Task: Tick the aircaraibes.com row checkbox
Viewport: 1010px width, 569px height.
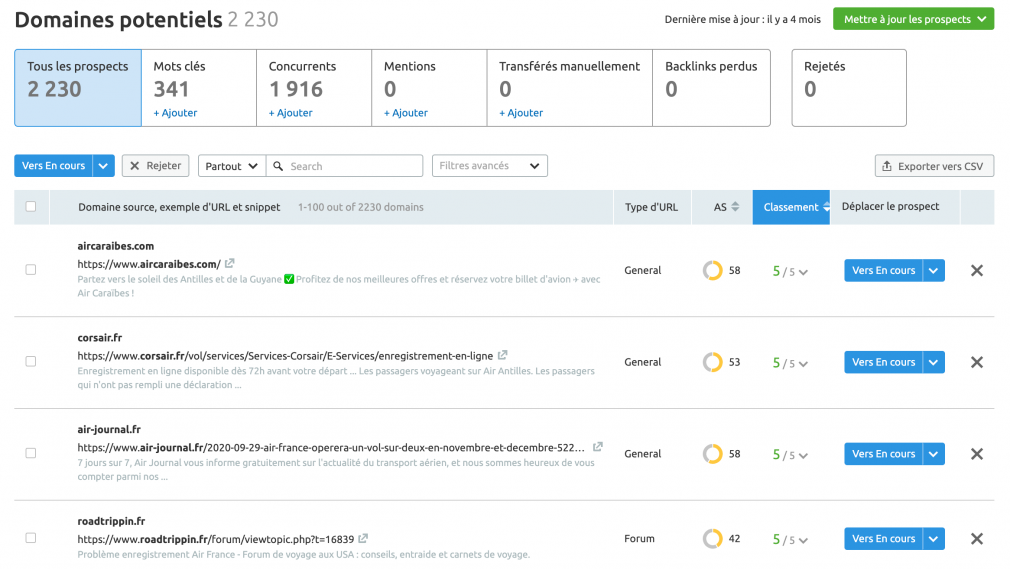Action: (x=31, y=270)
